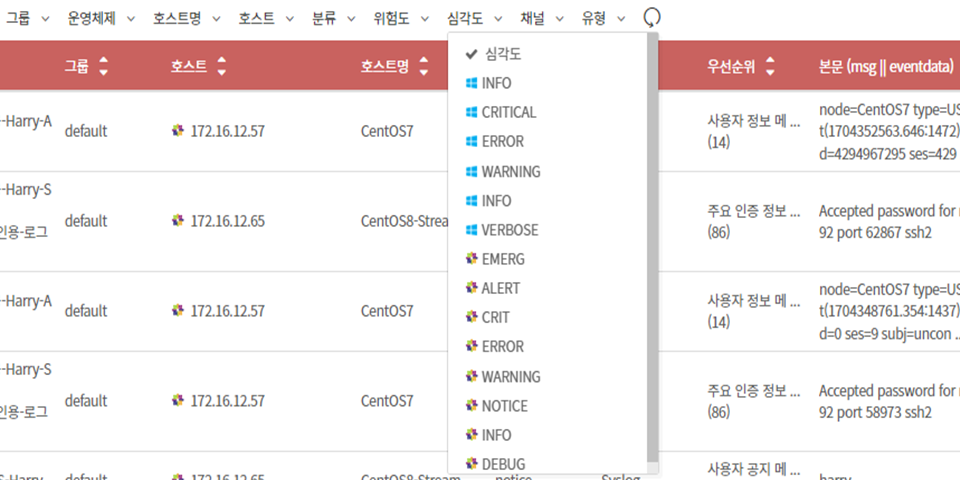Select ALERT in the severity list
The height and width of the screenshot is (480, 960).
click(500, 288)
